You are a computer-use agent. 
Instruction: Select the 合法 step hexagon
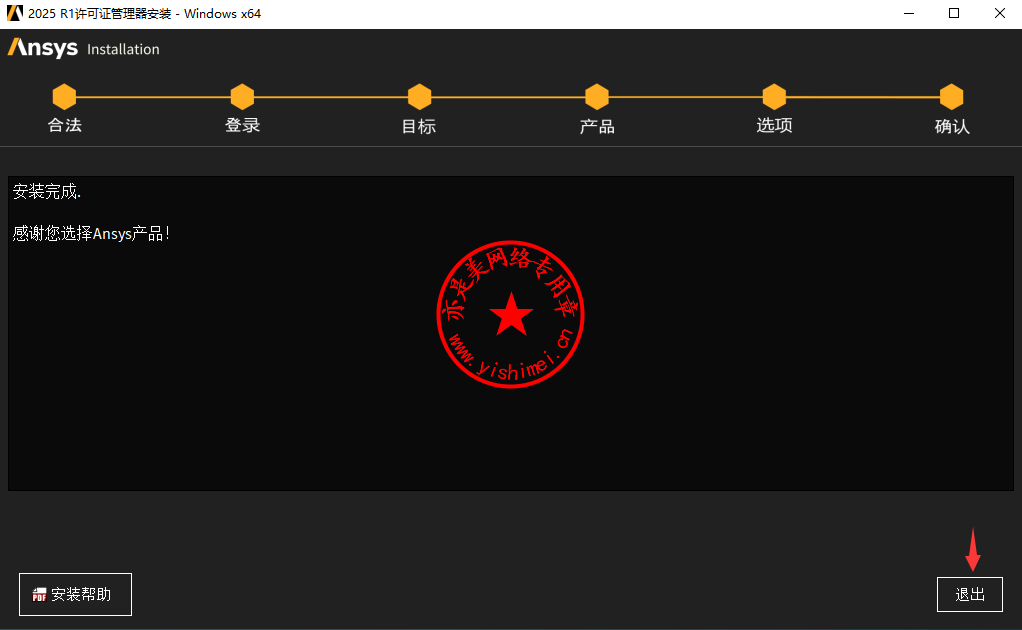(65, 97)
